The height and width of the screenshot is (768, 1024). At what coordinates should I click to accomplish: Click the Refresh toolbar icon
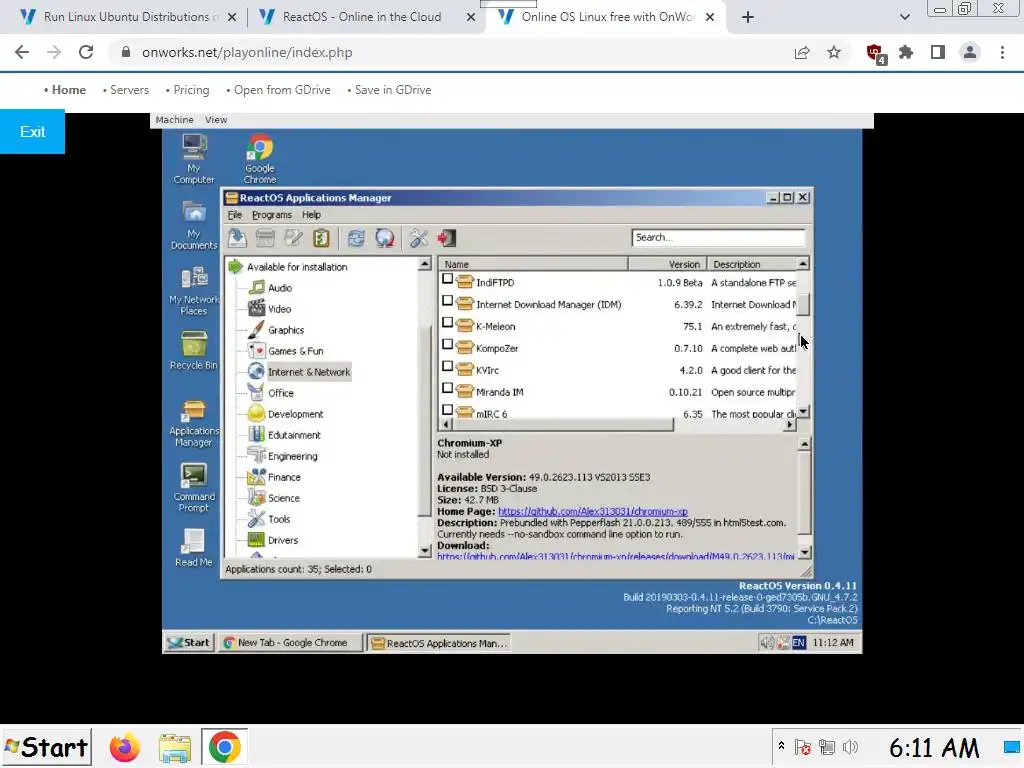pyautogui.click(x=356, y=238)
